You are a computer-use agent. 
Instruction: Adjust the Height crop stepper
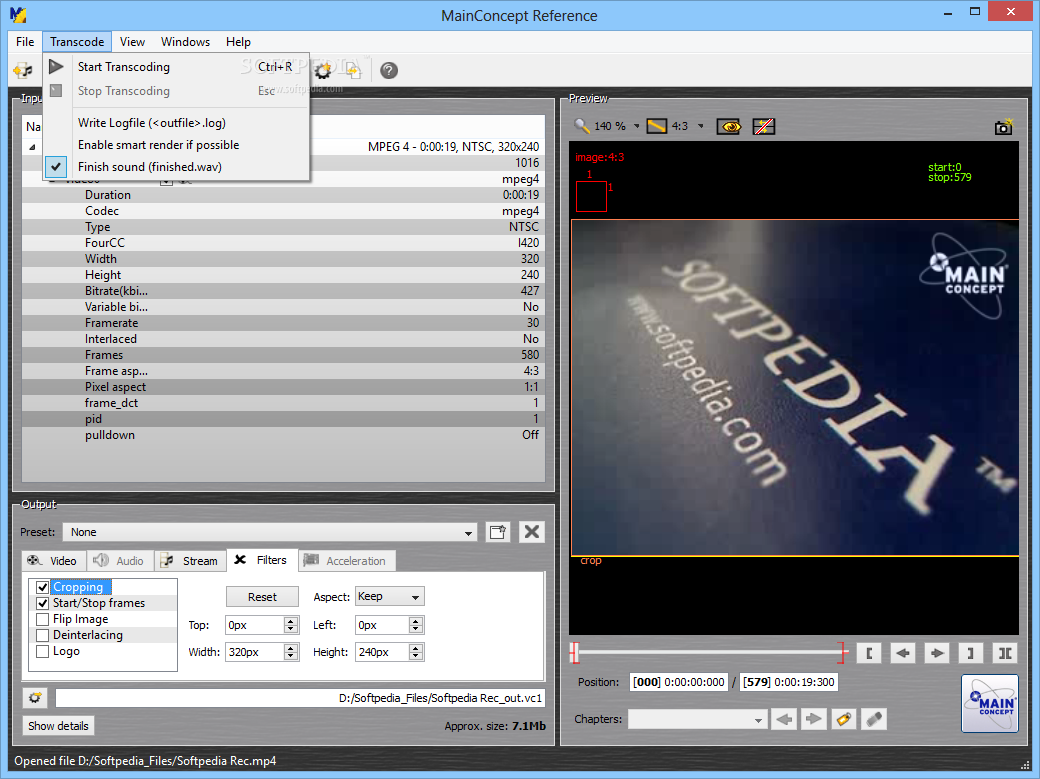pos(415,652)
